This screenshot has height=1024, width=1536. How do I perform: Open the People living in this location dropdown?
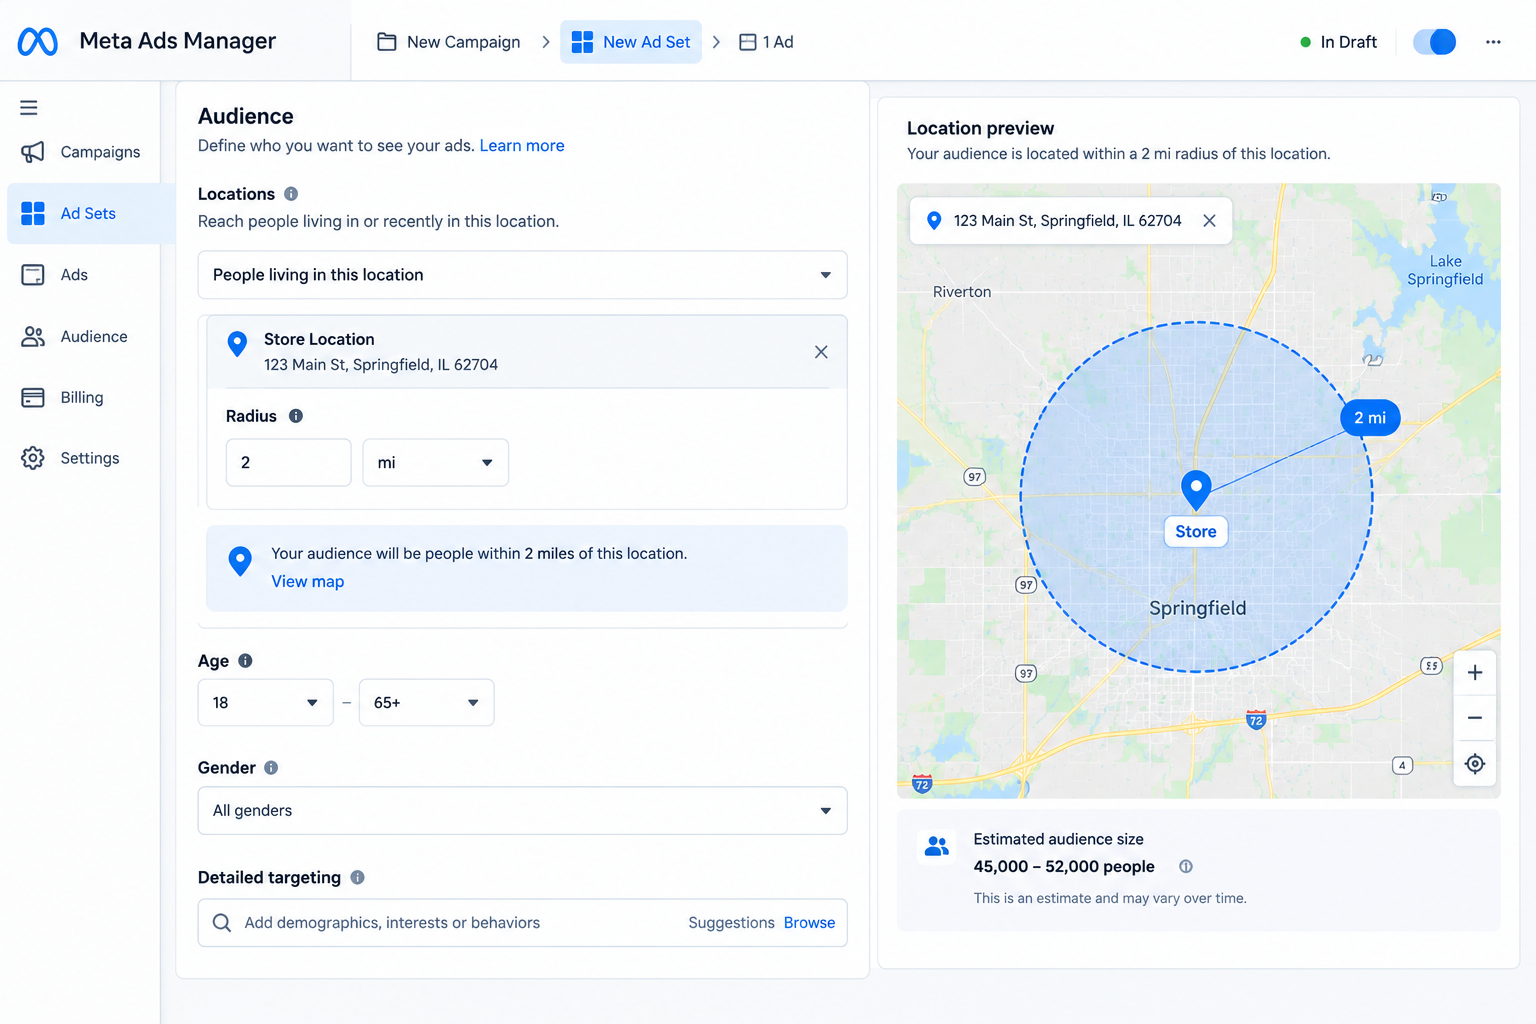coord(523,275)
